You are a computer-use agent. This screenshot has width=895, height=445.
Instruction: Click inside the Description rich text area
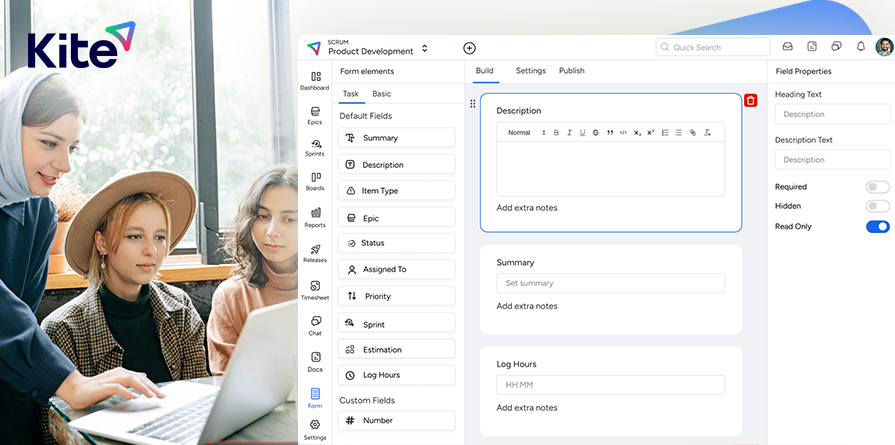[x=611, y=169]
